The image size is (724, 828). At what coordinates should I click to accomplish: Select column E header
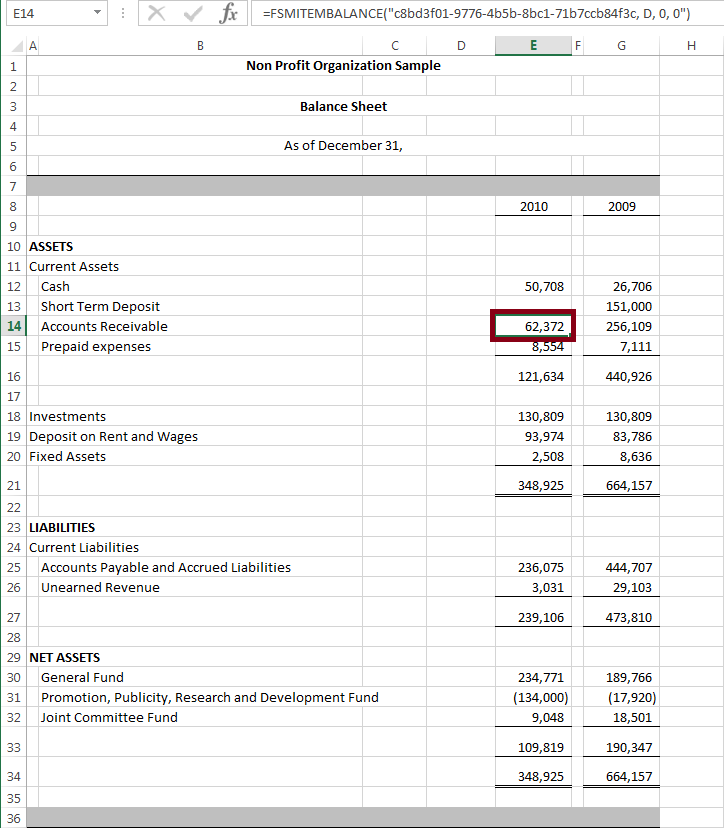coord(533,45)
